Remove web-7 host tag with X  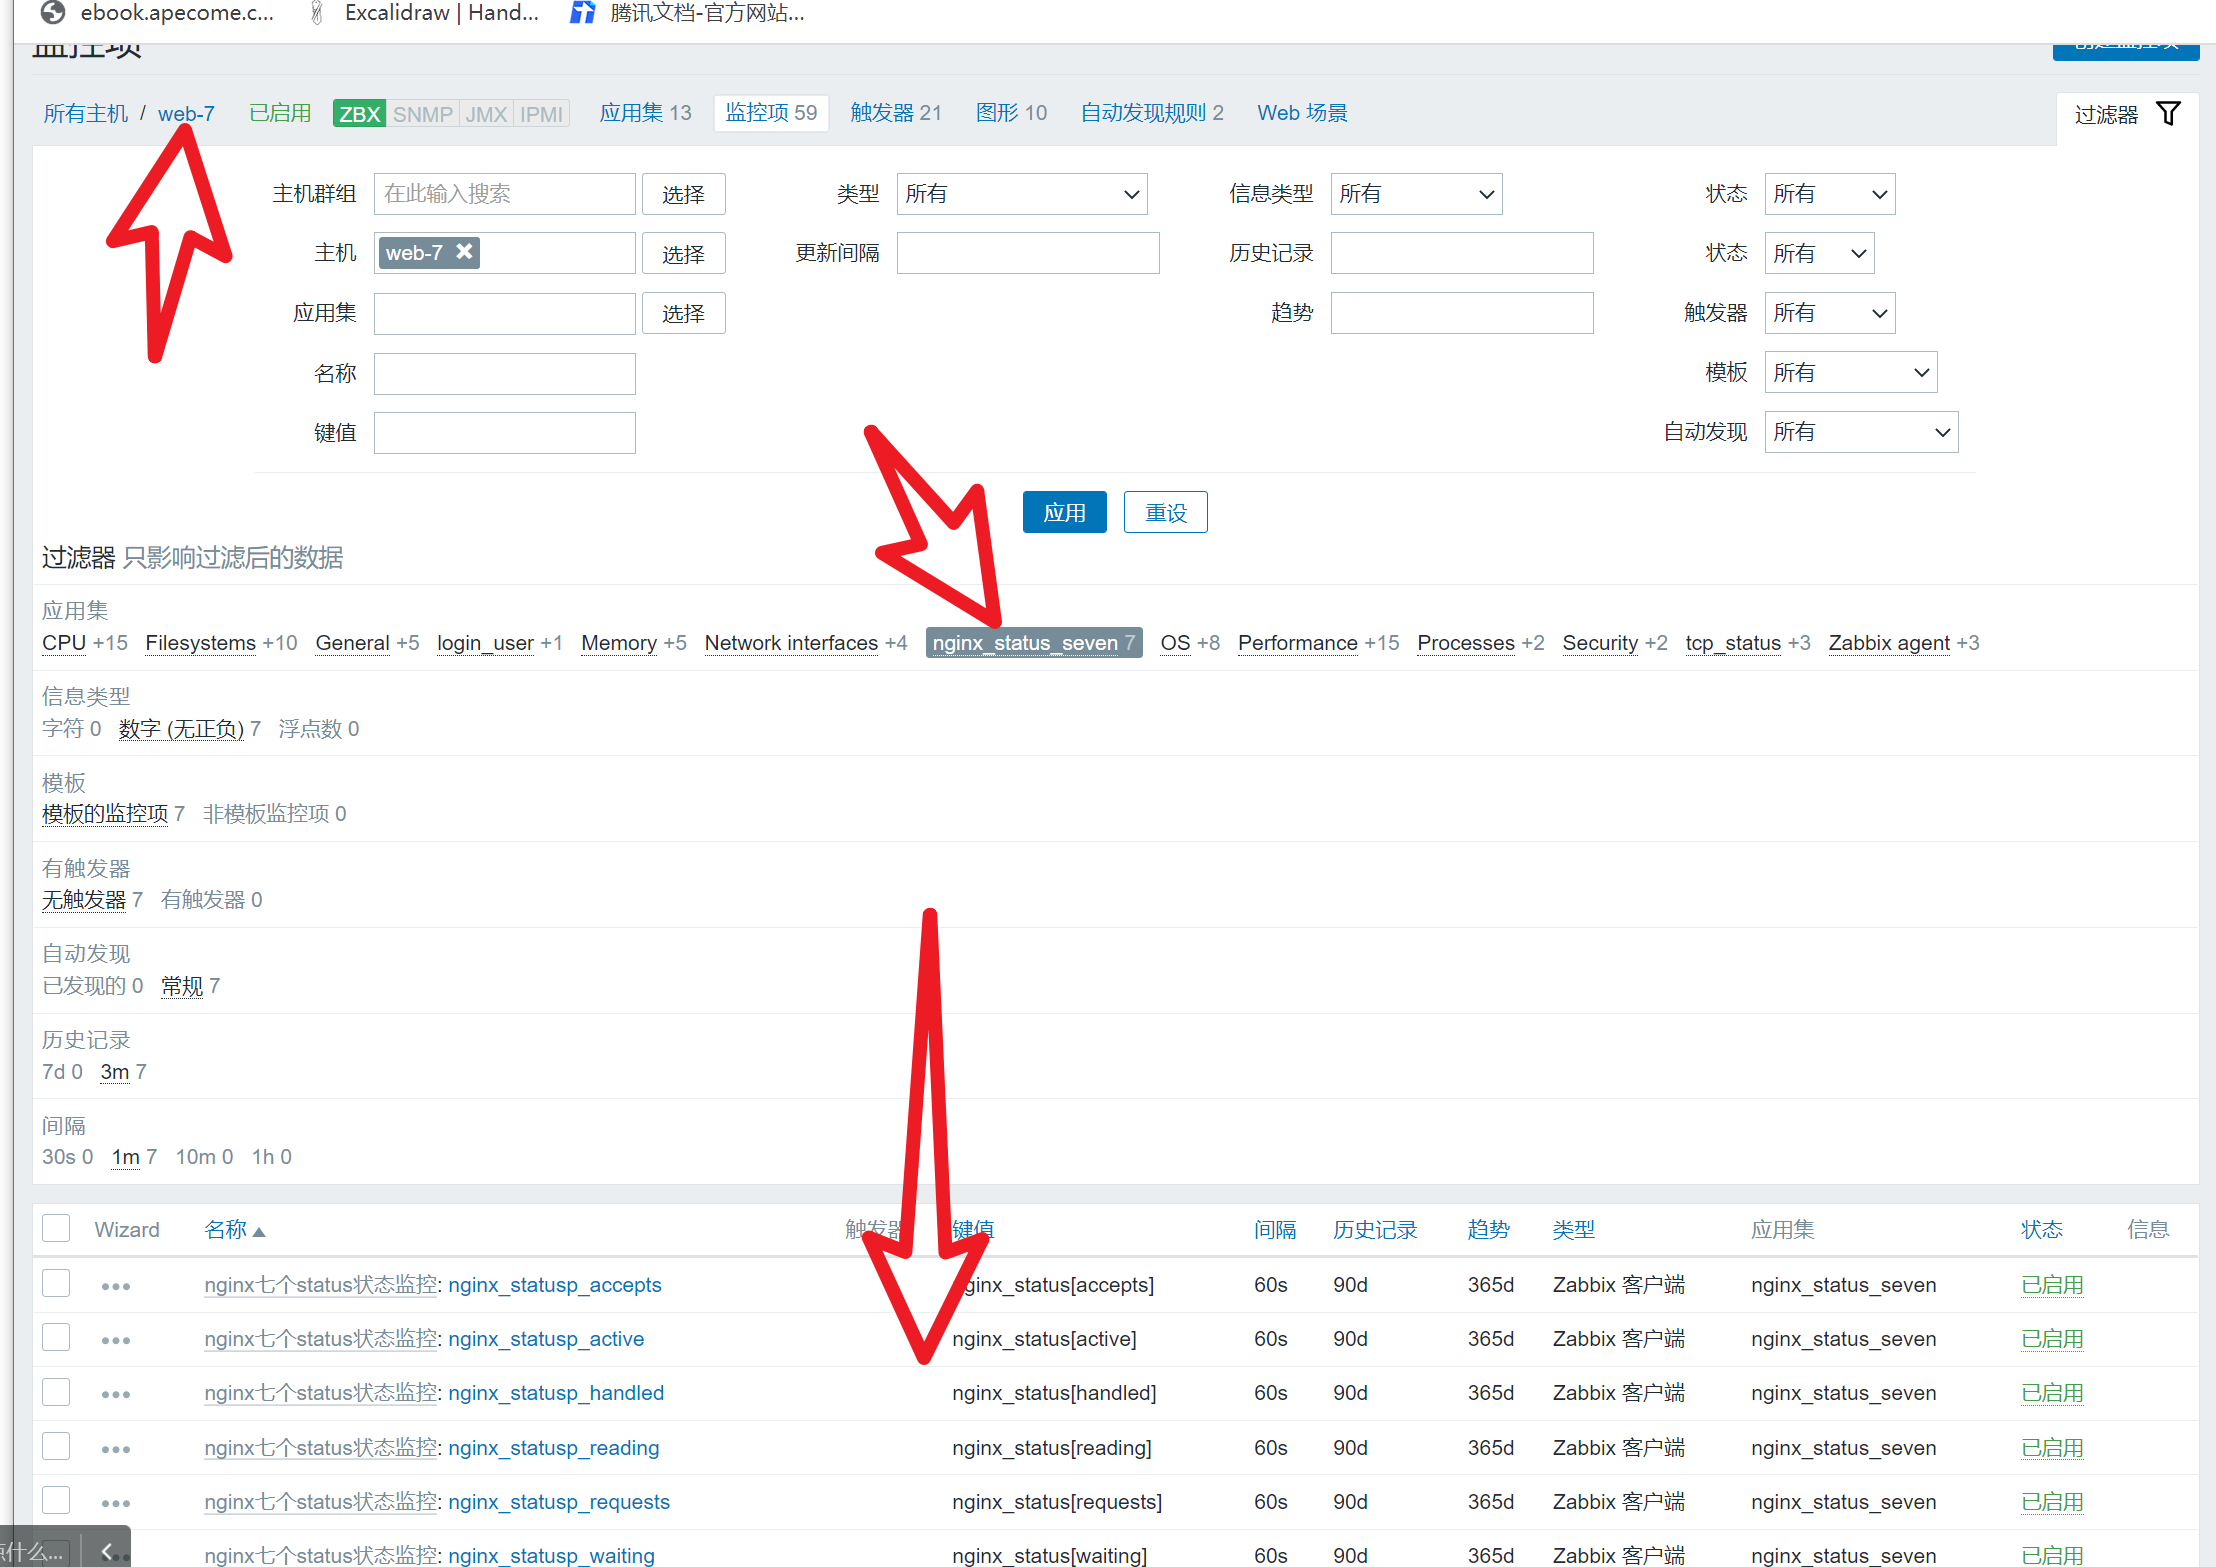click(x=464, y=252)
